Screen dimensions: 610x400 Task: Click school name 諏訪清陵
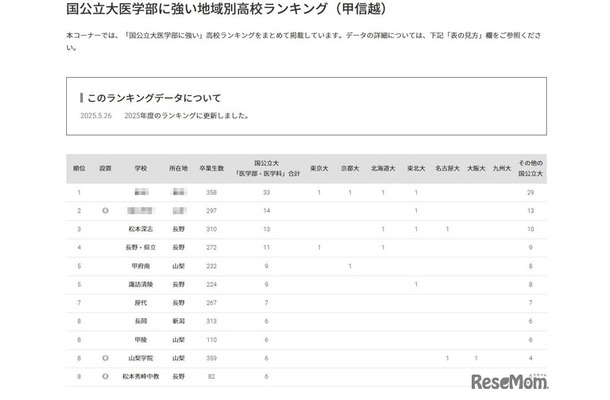[x=140, y=284]
